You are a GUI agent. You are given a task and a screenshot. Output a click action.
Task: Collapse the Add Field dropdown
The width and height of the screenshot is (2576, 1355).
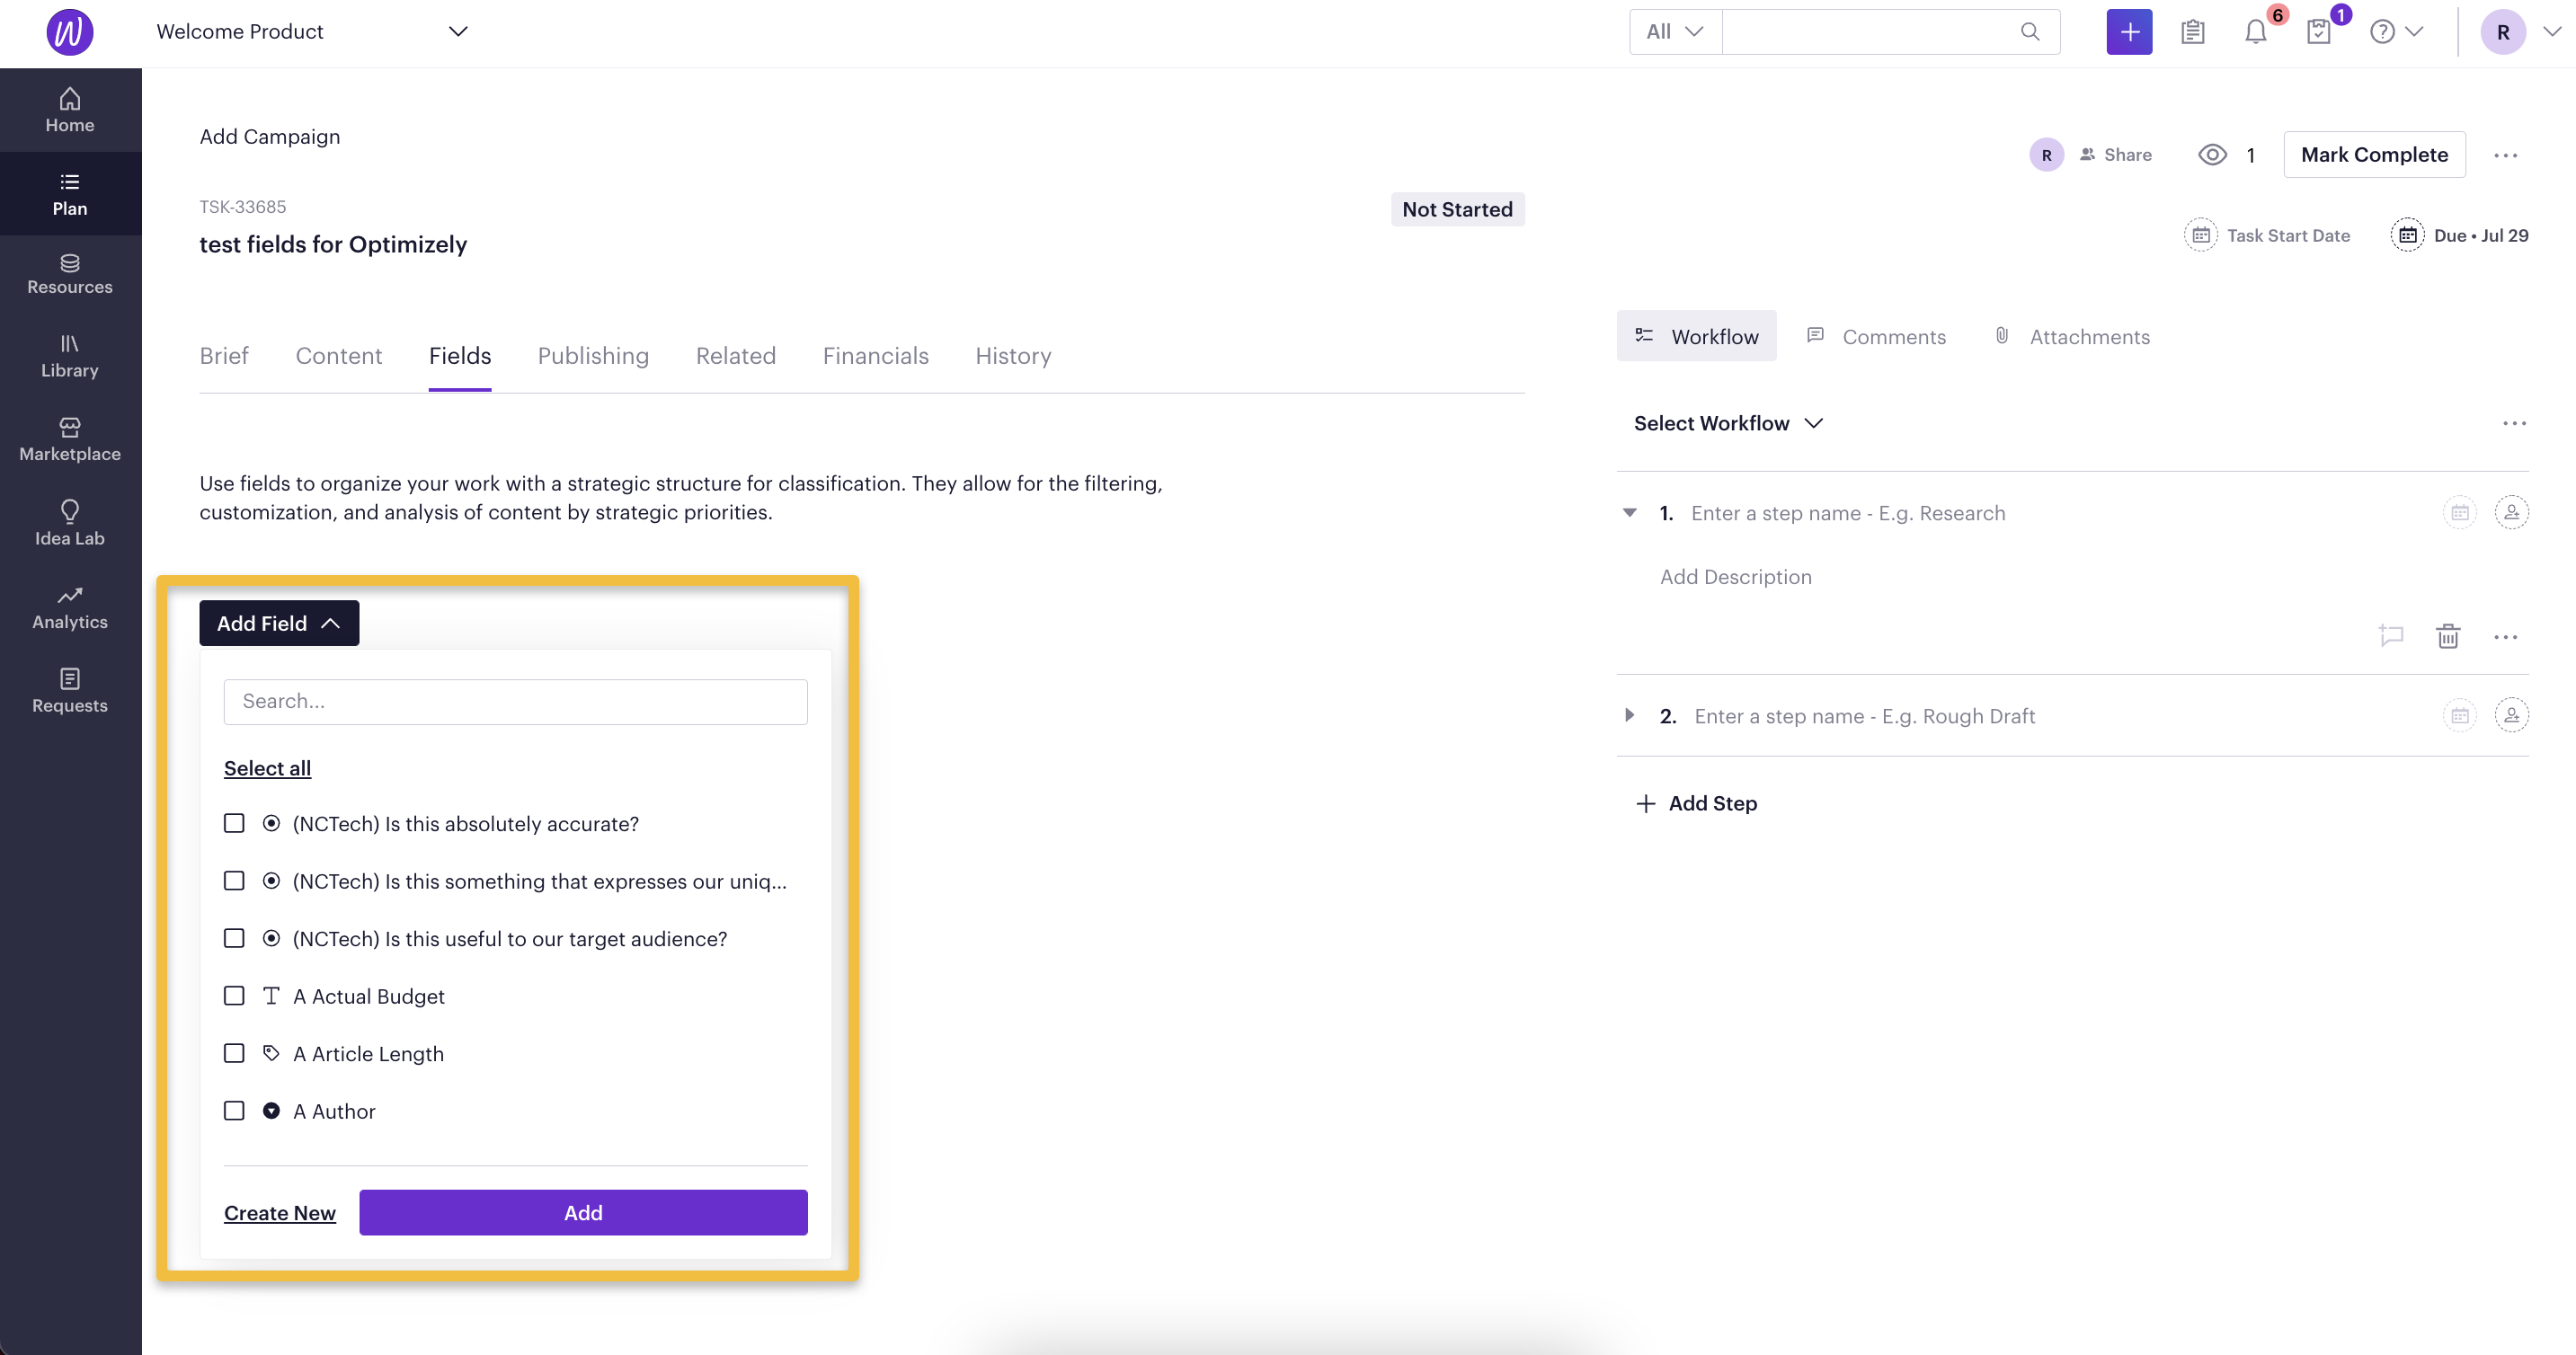tap(279, 623)
